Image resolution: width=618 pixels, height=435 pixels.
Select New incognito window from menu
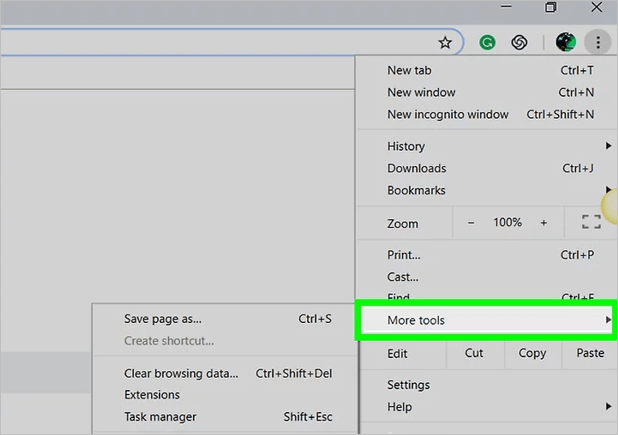447,114
